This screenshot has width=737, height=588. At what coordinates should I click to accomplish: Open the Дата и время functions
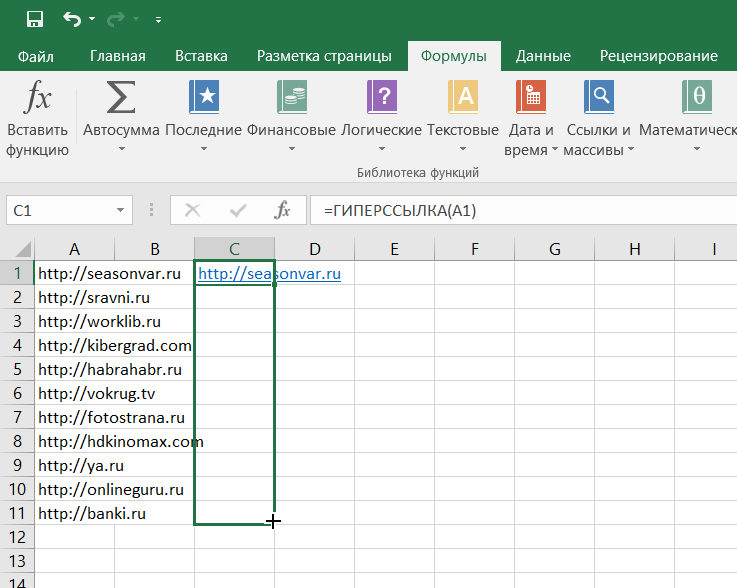(x=531, y=118)
